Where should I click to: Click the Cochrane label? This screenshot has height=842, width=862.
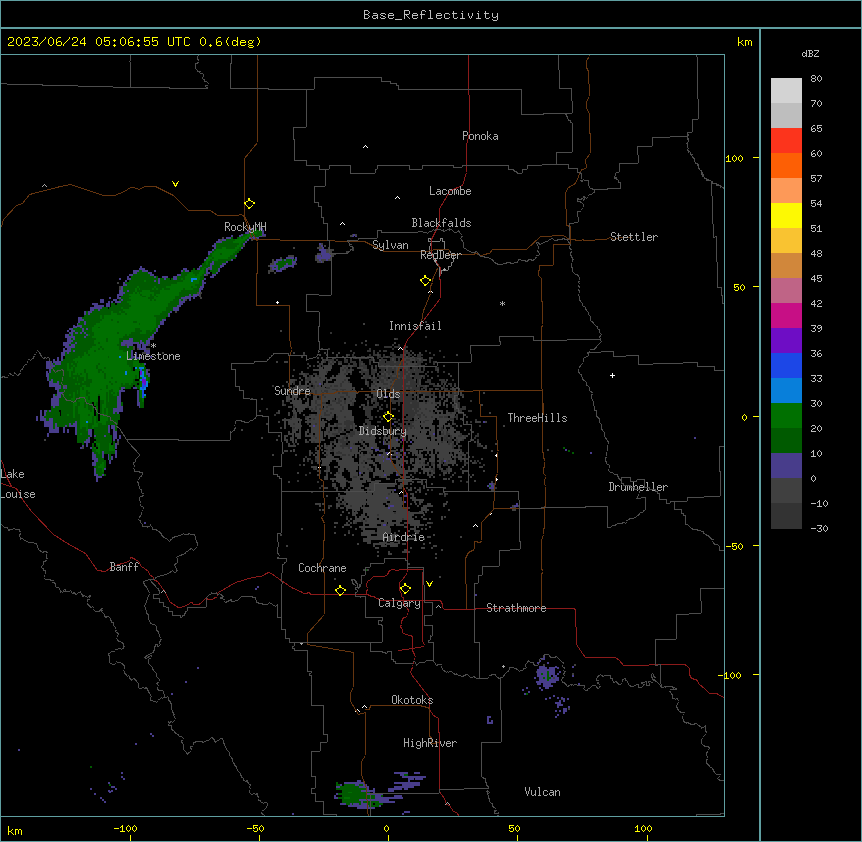click(x=322, y=568)
